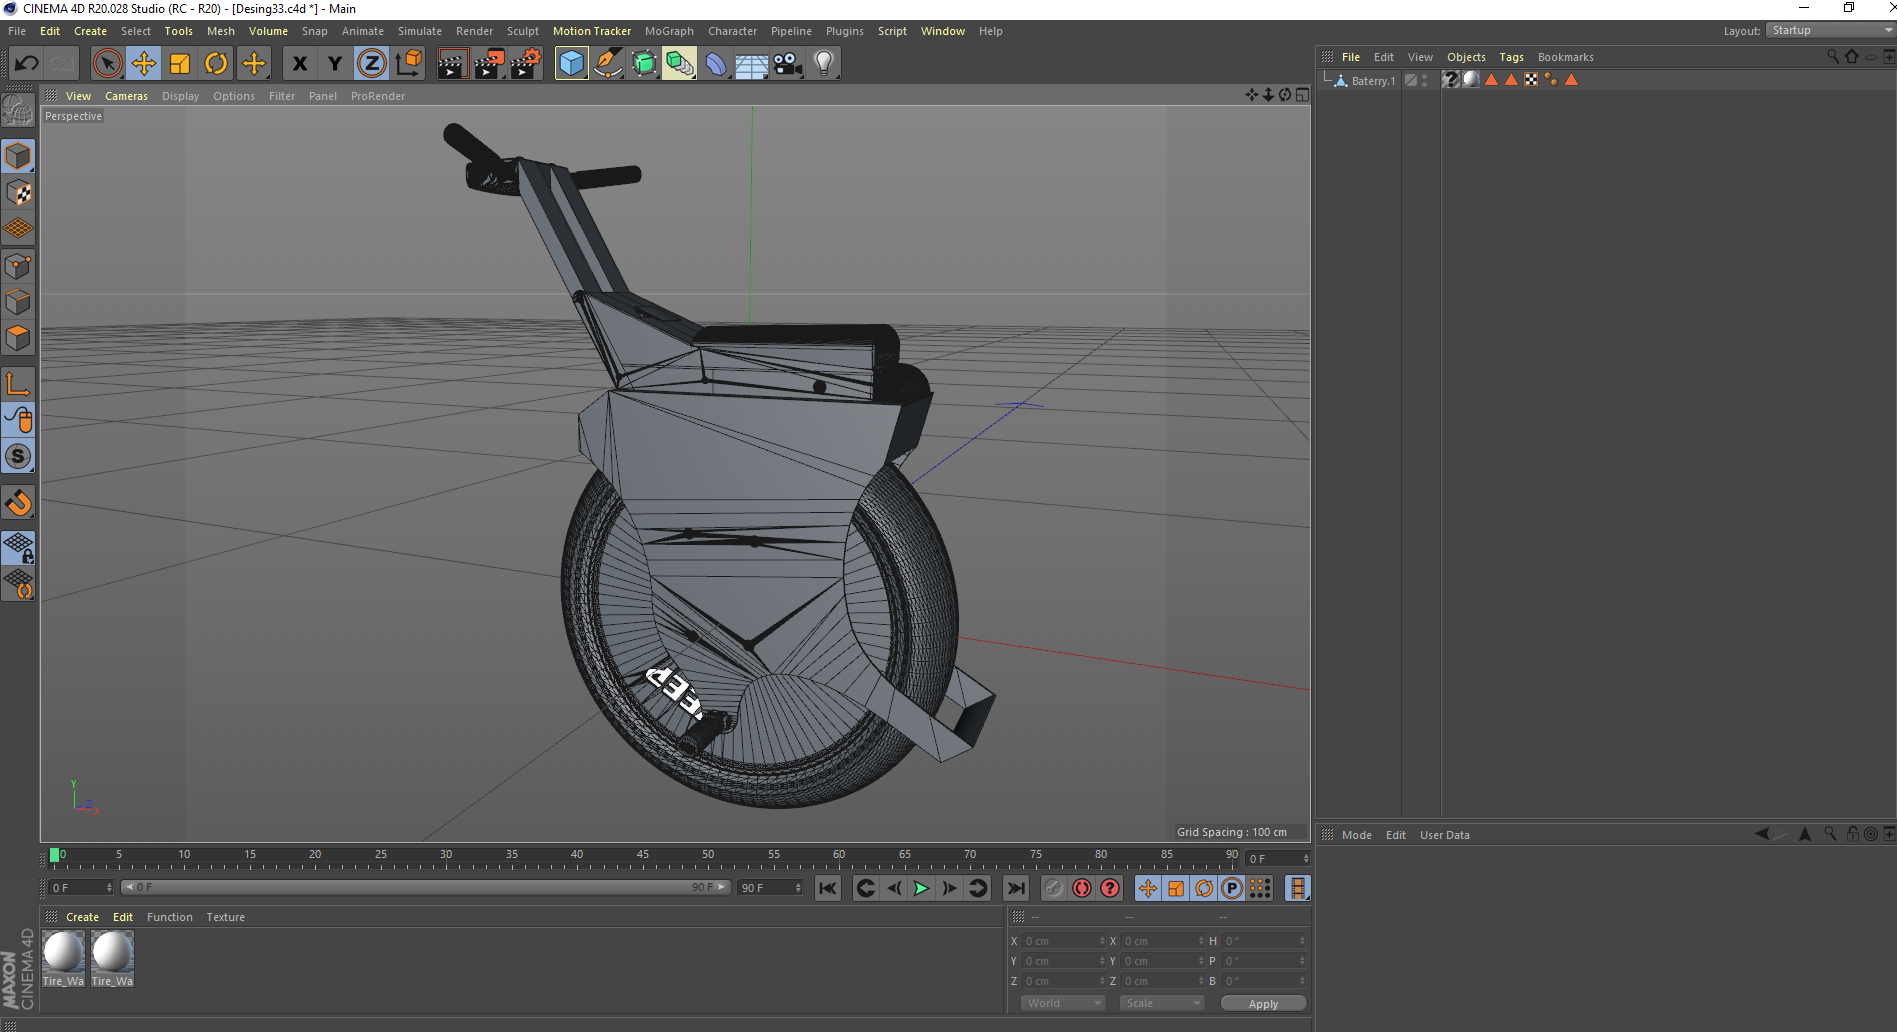Screen dimensions: 1897x1032
Task: Step to next frame
Action: (949, 888)
